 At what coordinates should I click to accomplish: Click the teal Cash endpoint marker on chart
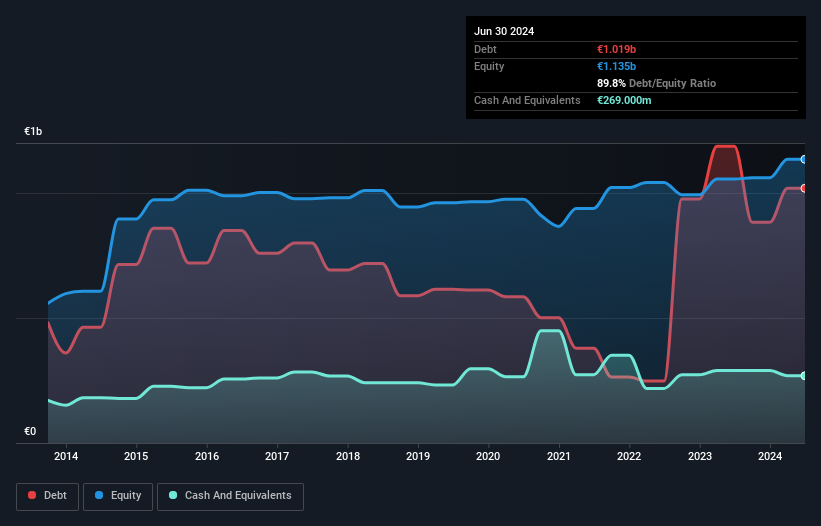(x=804, y=376)
